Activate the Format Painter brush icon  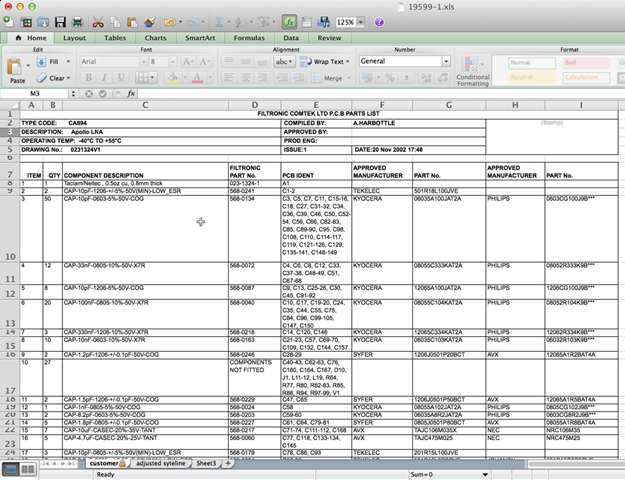pyautogui.click(x=150, y=22)
